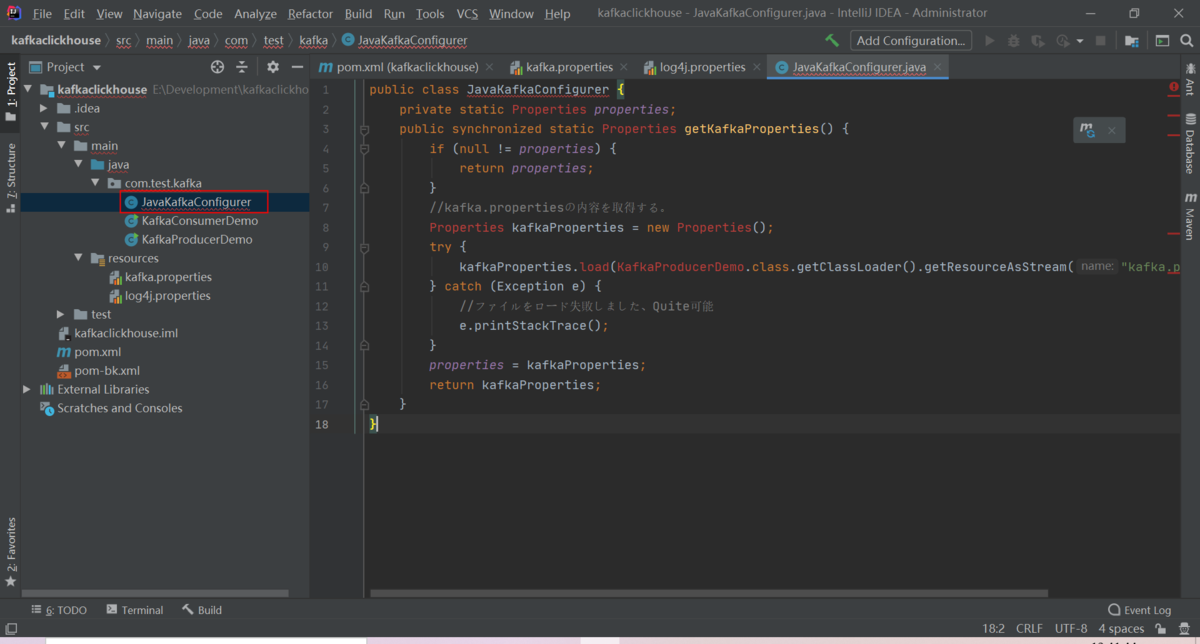The image size is (1200, 644).
Task: Expand the .idea folder
Action: pyautogui.click(x=44, y=108)
